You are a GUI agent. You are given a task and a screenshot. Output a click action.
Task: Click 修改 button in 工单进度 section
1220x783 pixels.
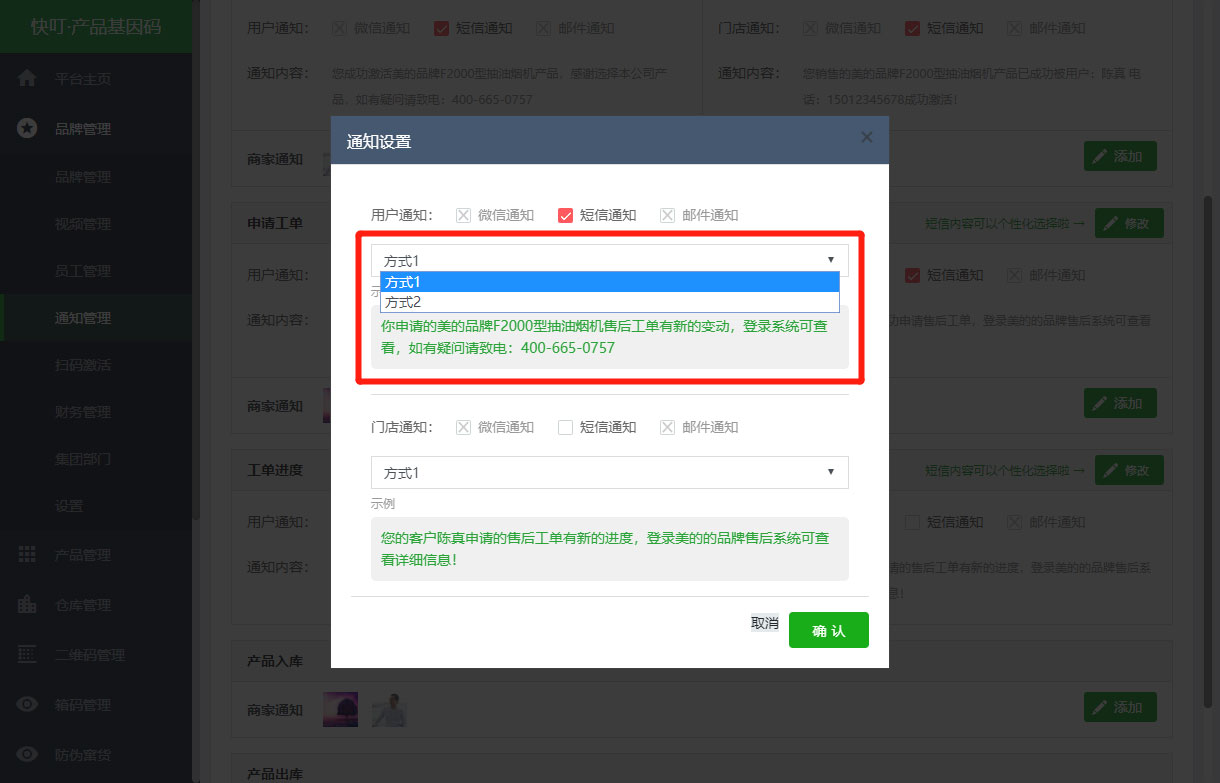click(x=1129, y=470)
